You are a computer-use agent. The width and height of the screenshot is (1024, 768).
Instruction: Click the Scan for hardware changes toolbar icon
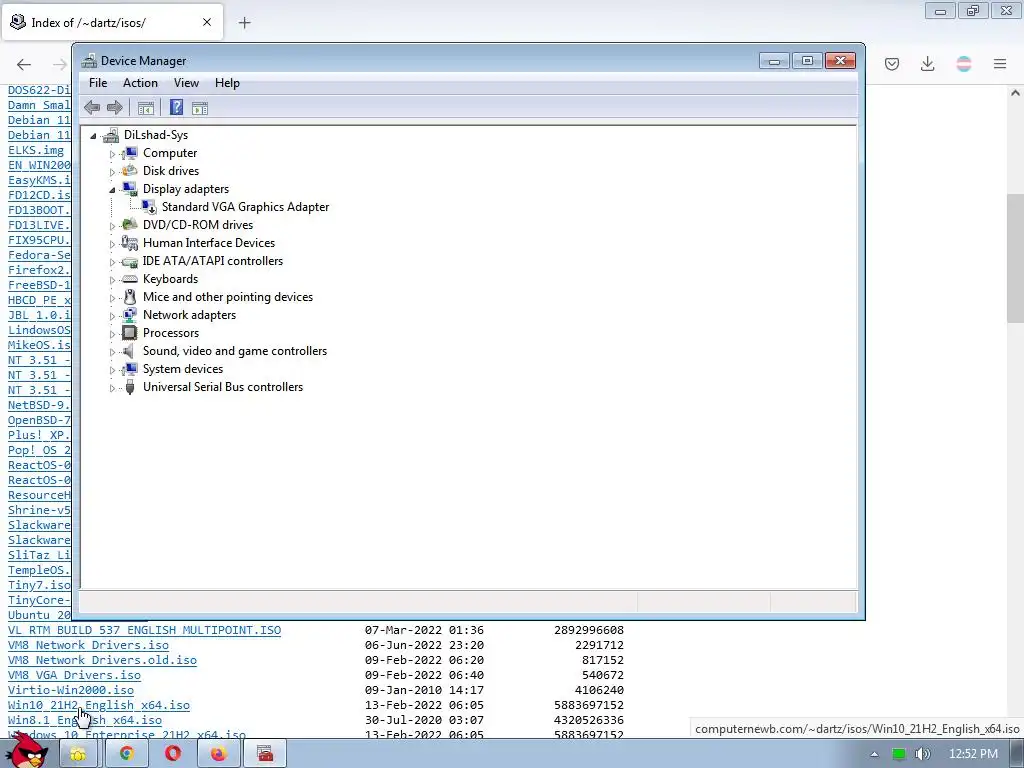[x=200, y=108]
